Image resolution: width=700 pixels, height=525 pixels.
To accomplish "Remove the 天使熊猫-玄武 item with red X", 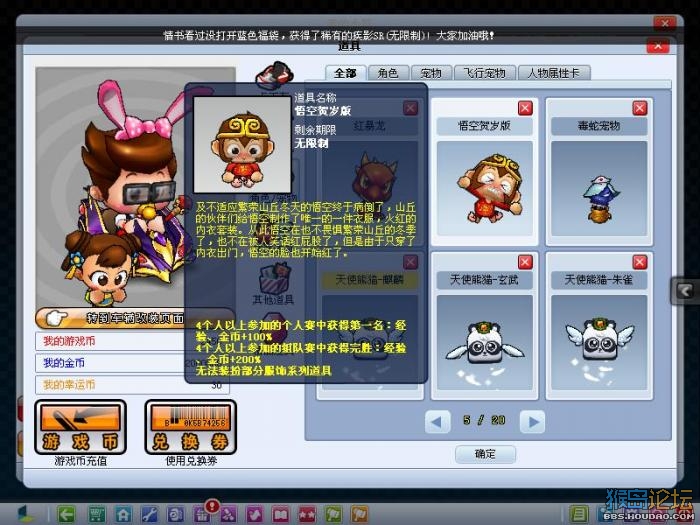I will [x=525, y=262].
